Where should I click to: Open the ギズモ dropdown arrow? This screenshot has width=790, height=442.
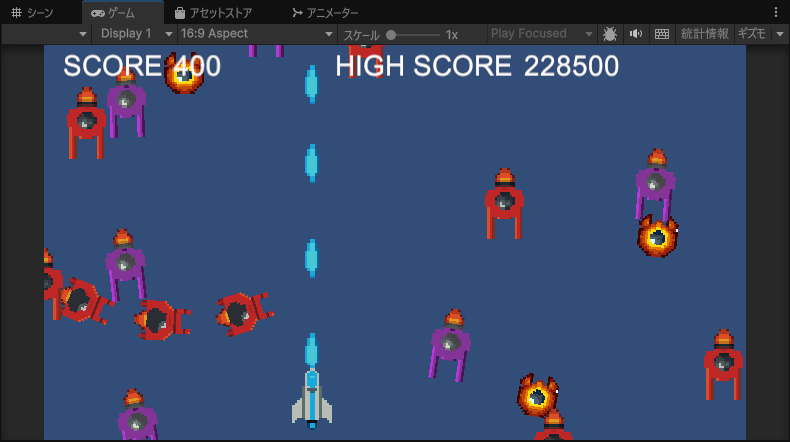tap(780, 34)
